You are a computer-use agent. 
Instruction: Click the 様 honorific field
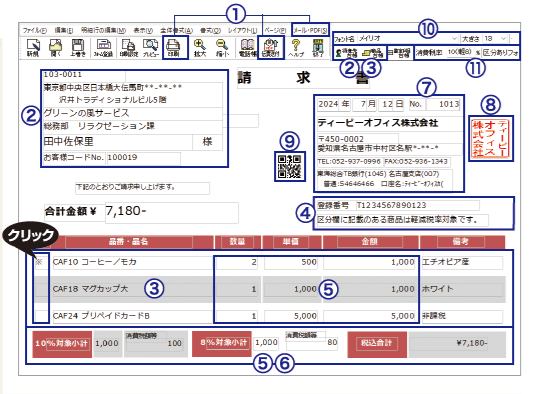(x=208, y=142)
